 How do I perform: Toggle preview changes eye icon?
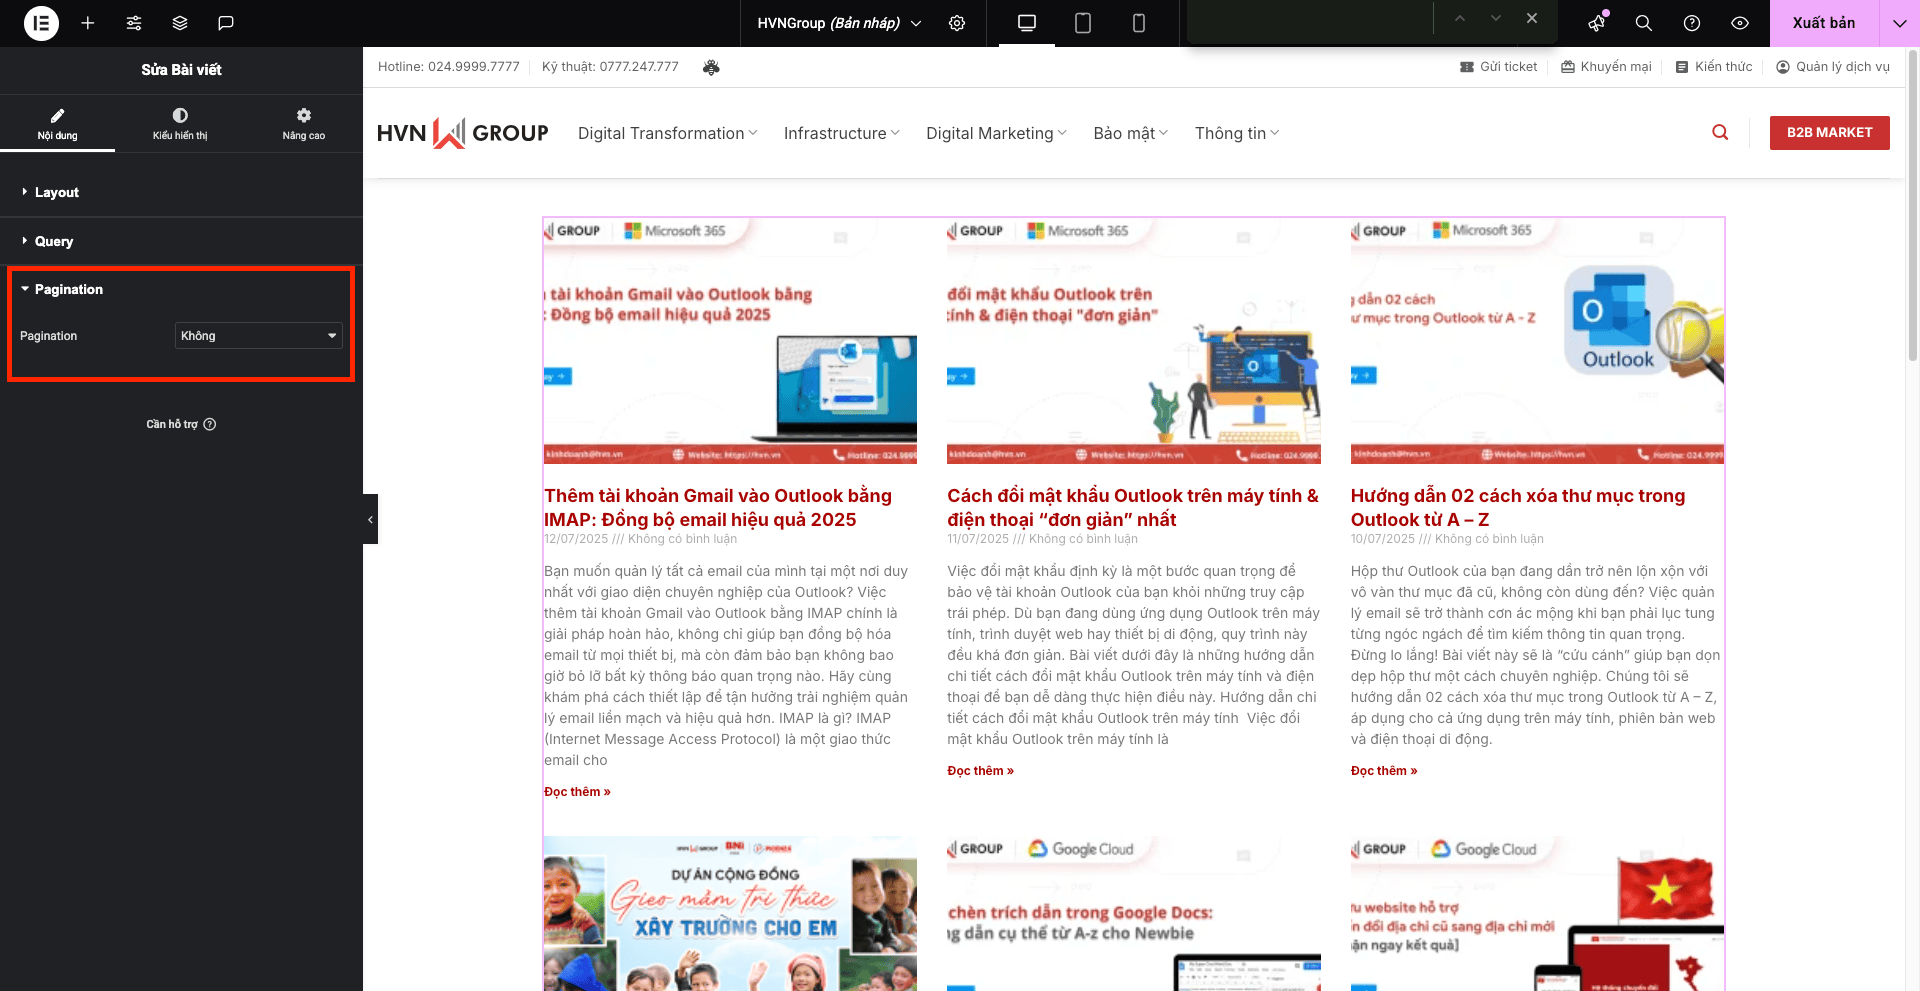[x=1740, y=23]
